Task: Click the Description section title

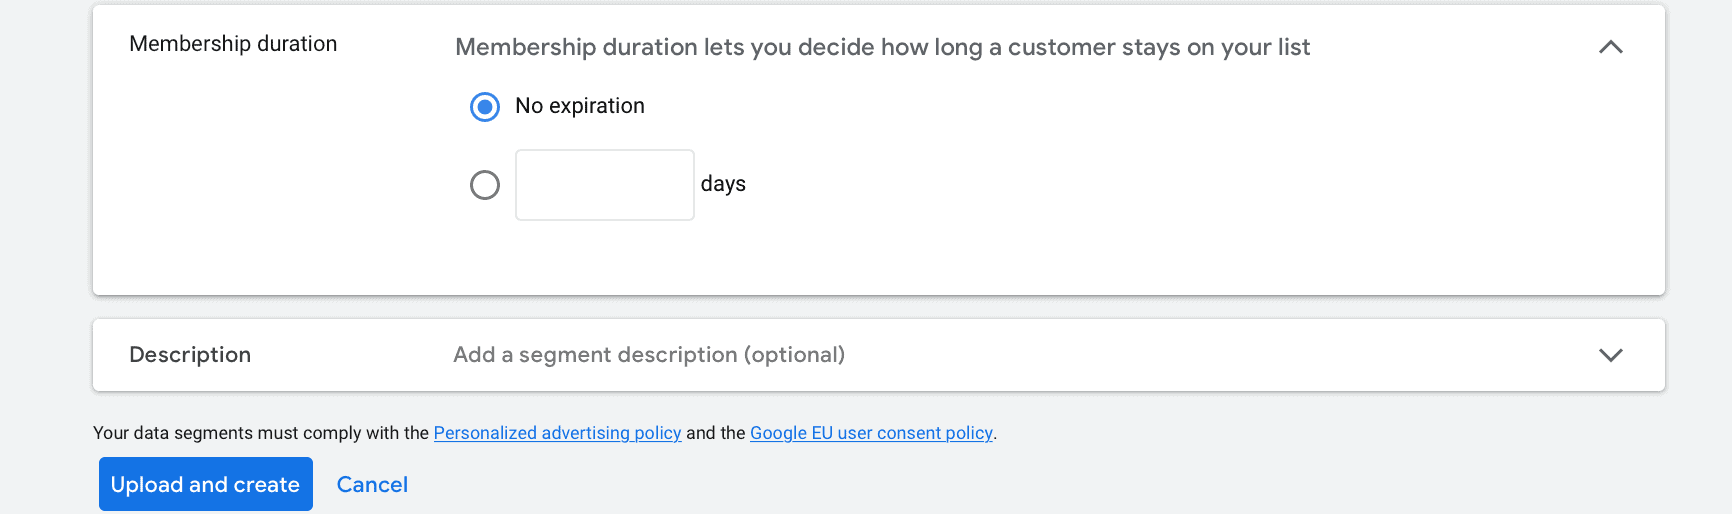Action: [190, 355]
